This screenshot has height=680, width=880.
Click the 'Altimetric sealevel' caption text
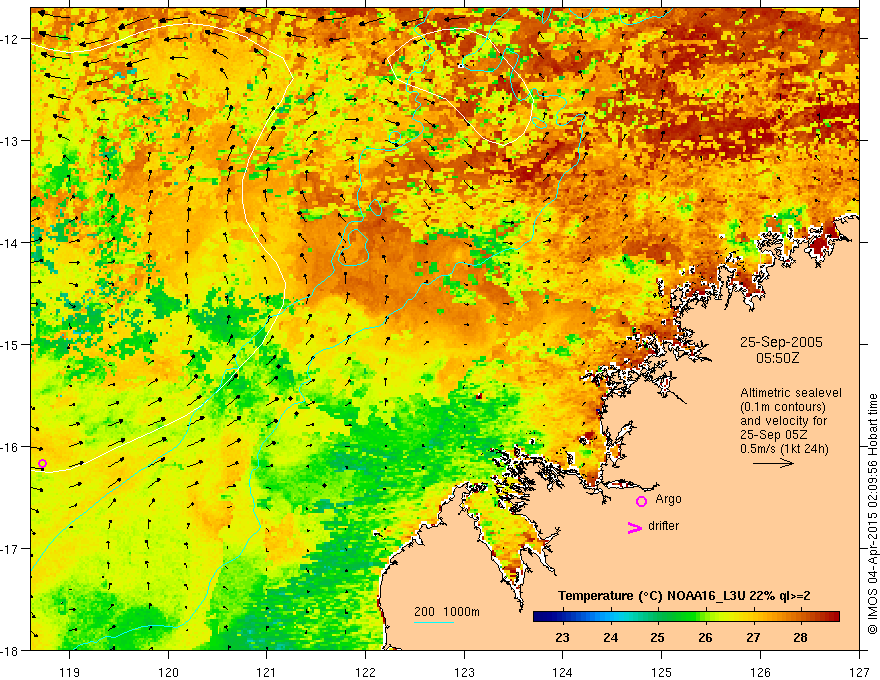pos(791,393)
